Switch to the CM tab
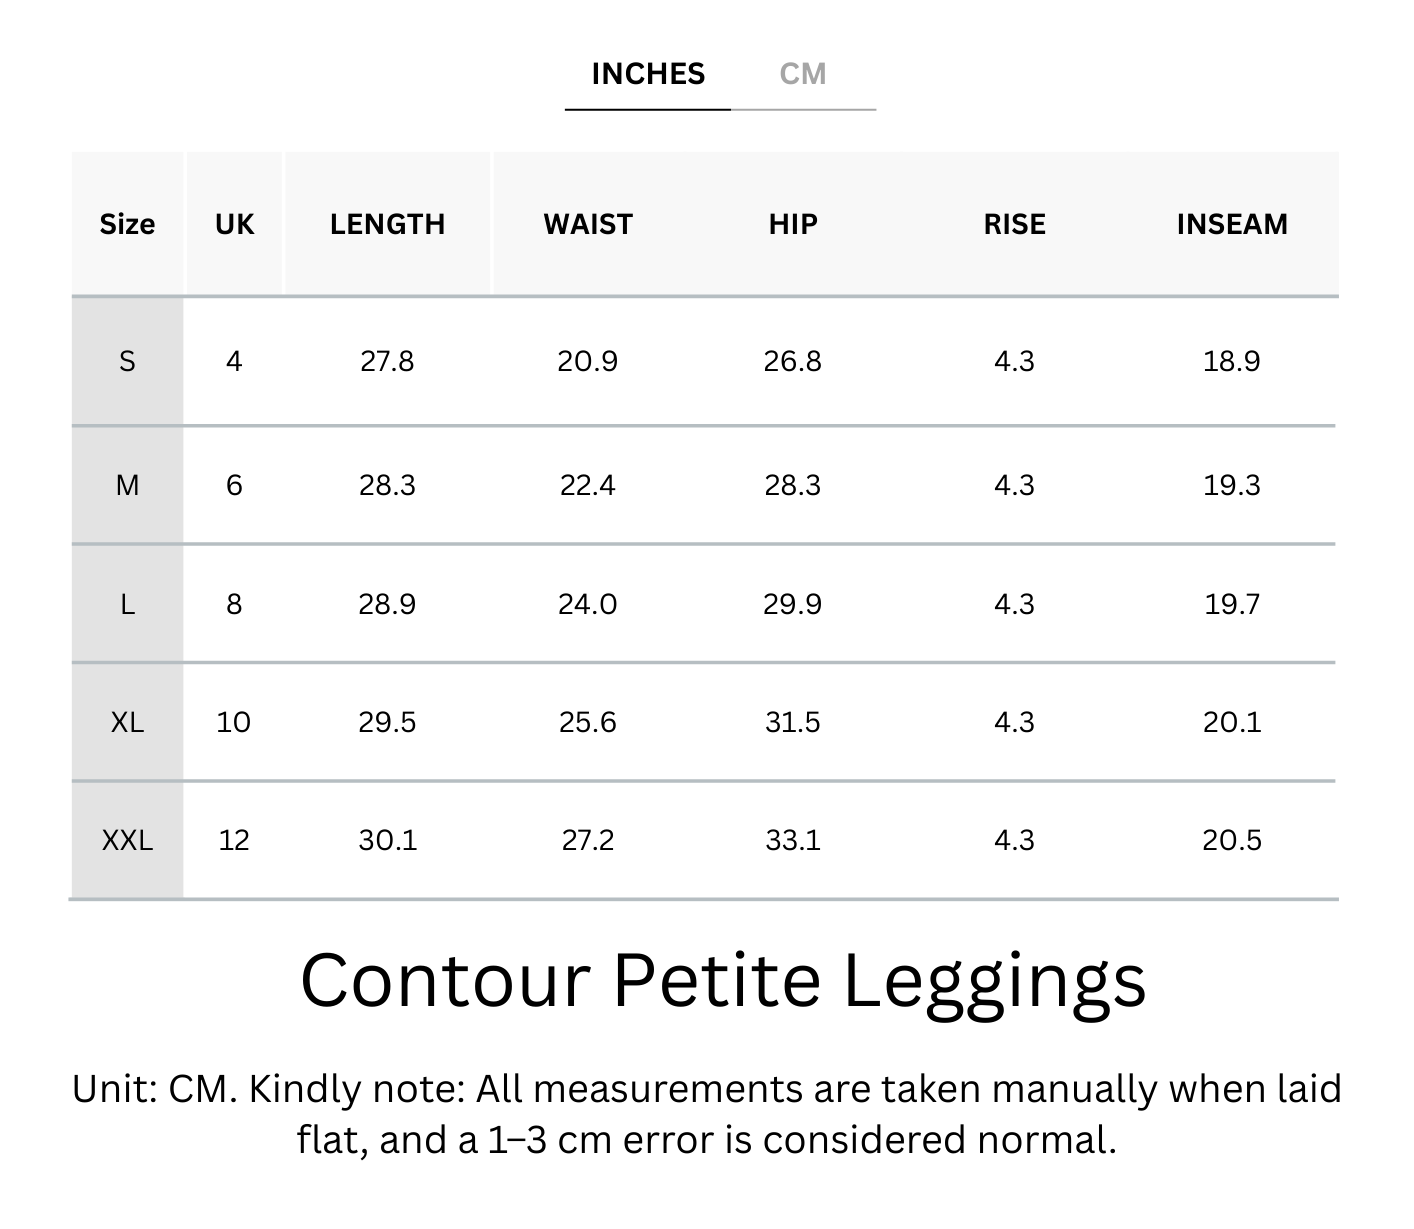 point(802,74)
